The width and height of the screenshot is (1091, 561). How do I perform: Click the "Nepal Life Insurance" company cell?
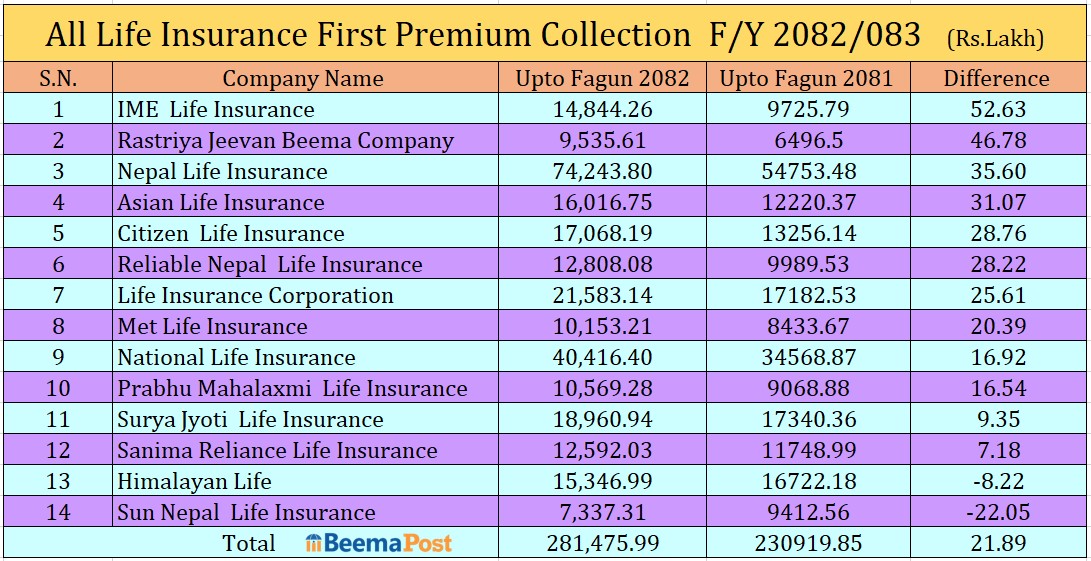coord(222,172)
